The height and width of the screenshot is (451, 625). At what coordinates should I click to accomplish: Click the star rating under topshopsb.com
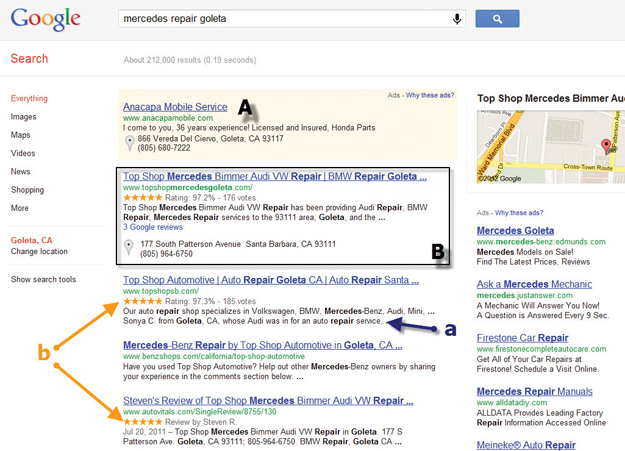(143, 301)
